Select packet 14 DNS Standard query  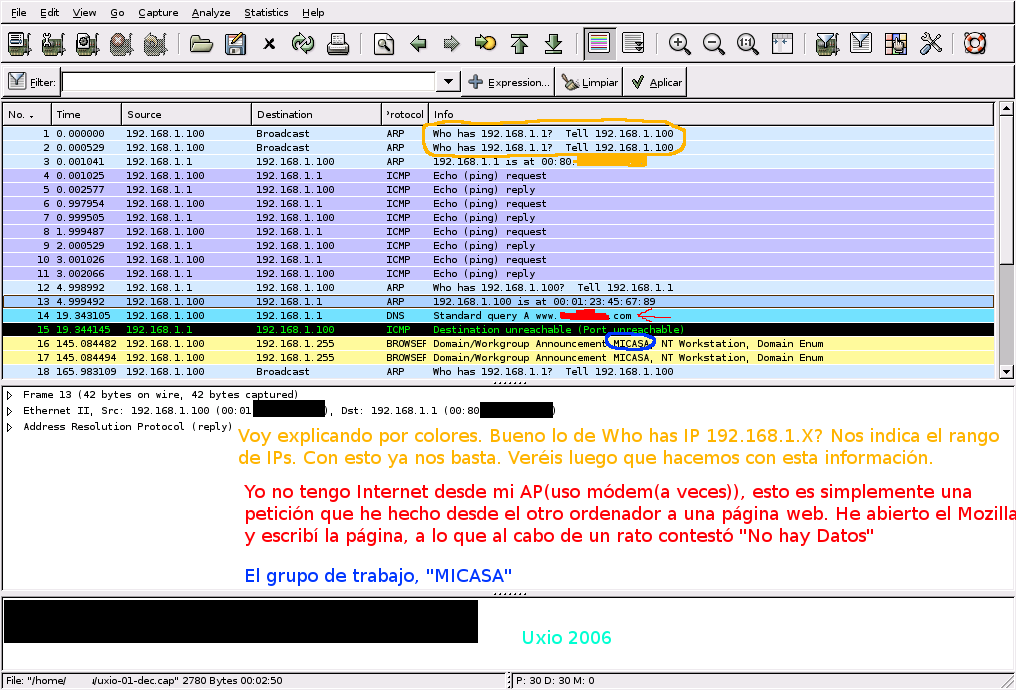pos(498,316)
